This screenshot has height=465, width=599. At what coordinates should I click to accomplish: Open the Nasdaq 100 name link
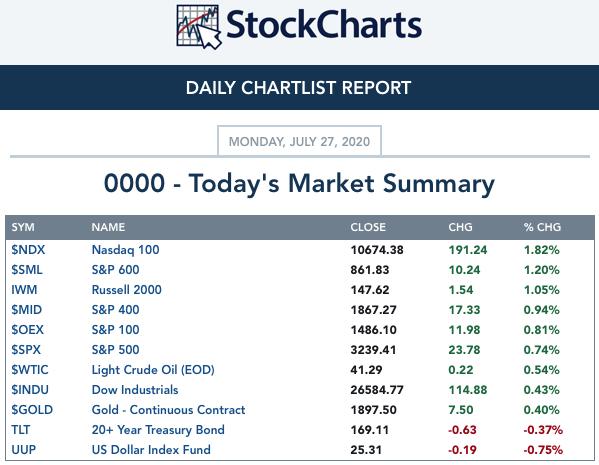(125, 250)
